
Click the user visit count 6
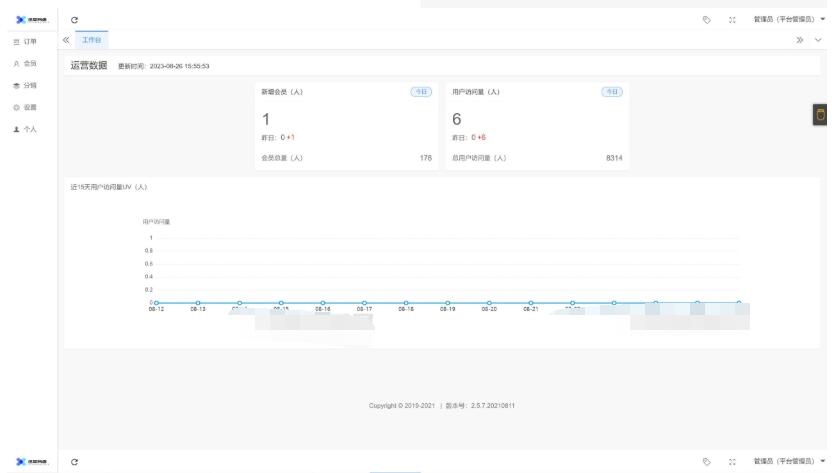pyautogui.click(x=456, y=119)
